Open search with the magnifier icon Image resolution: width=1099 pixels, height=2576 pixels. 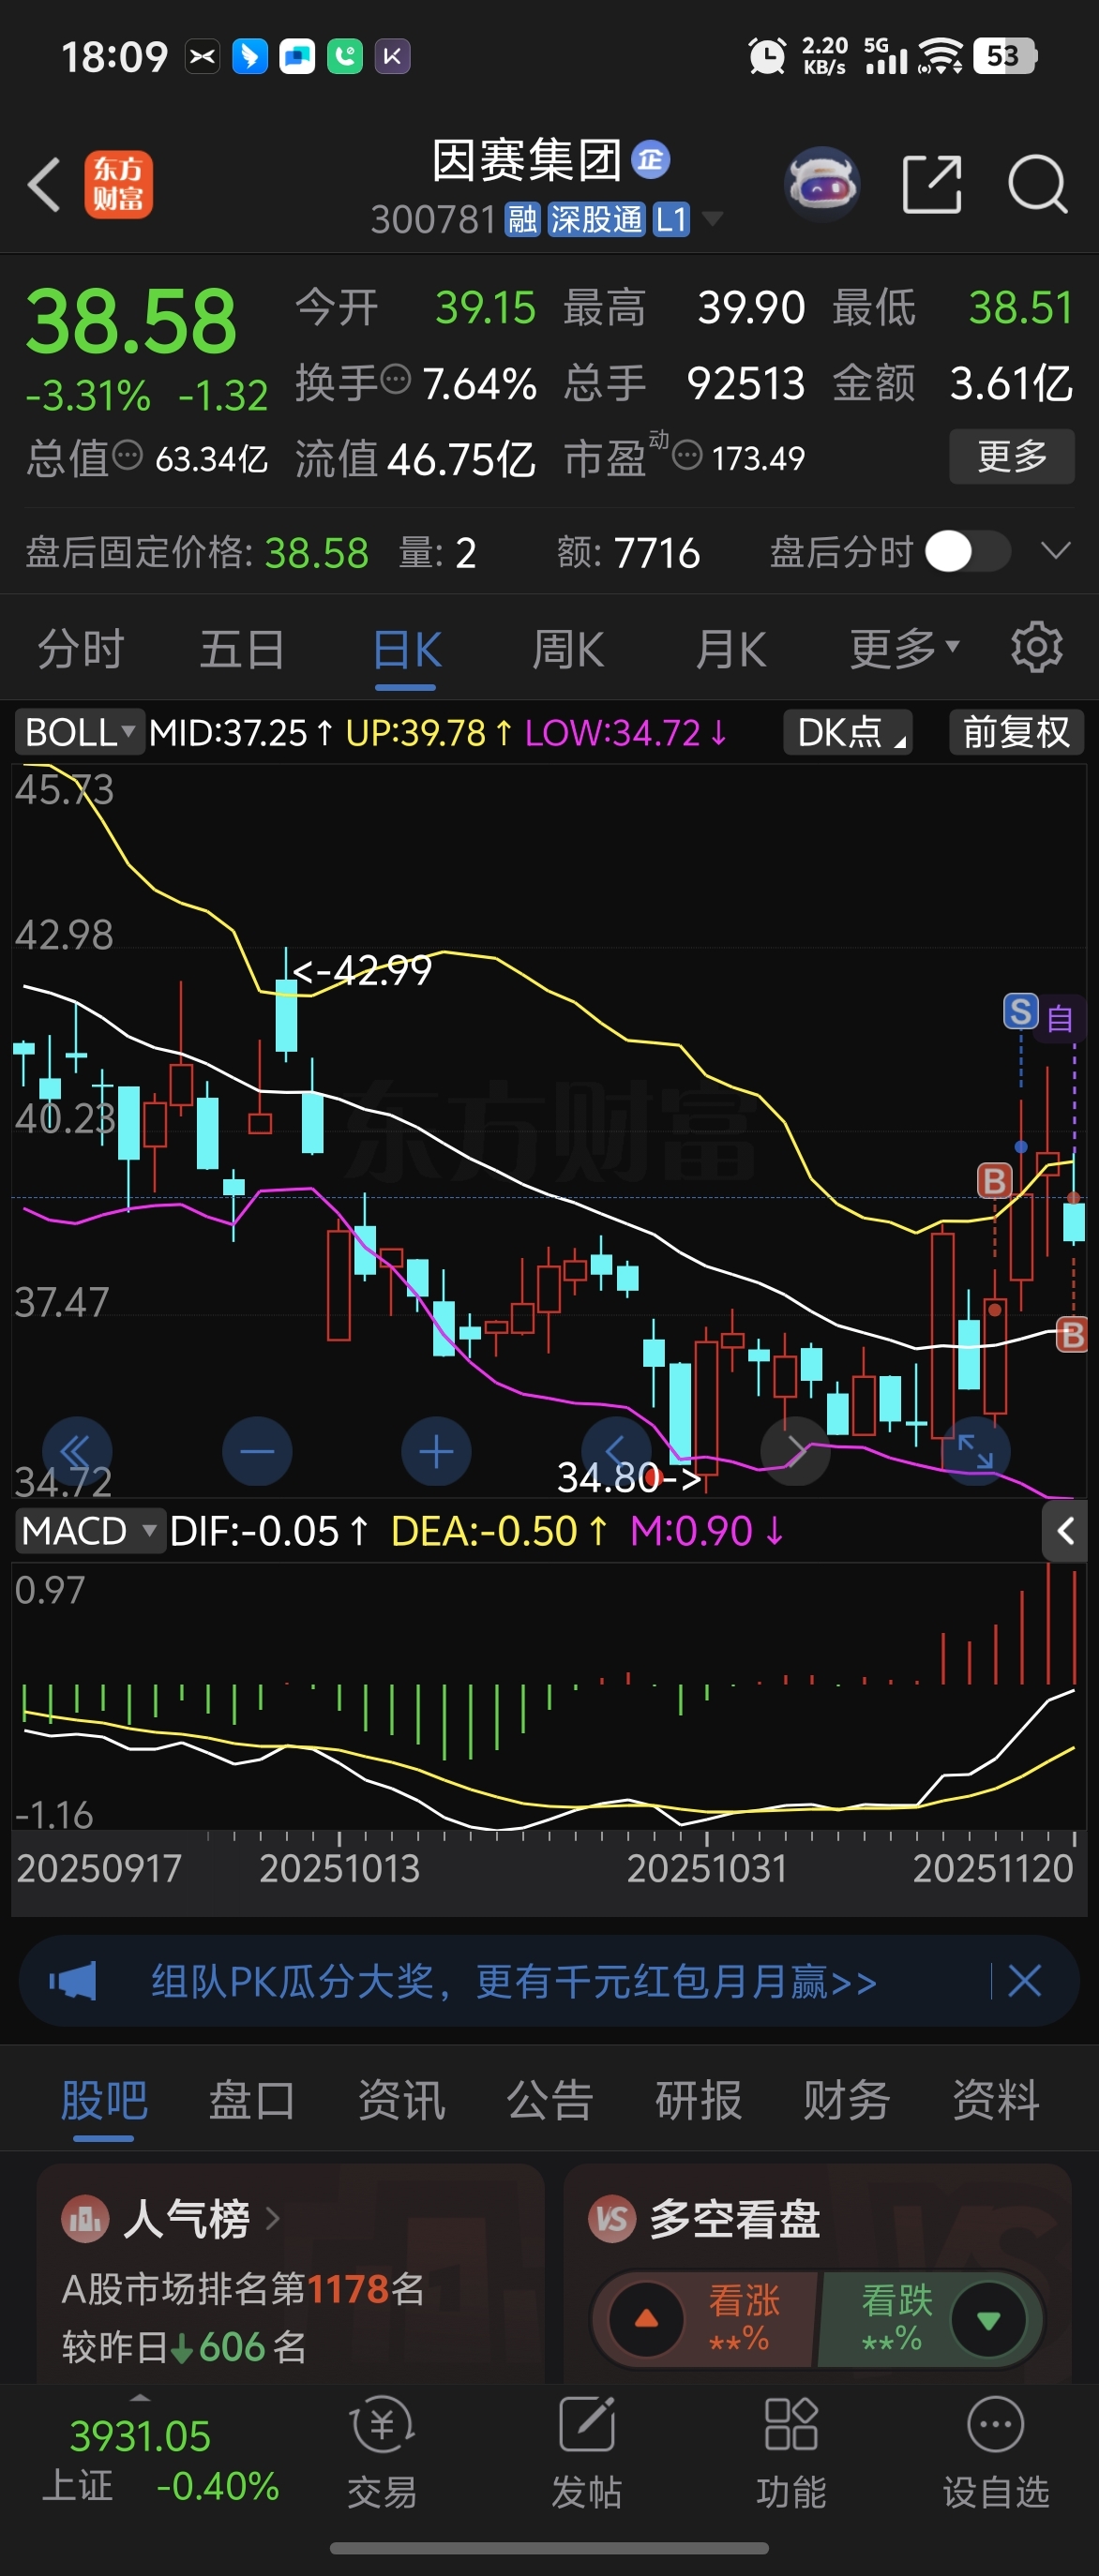click(1037, 184)
